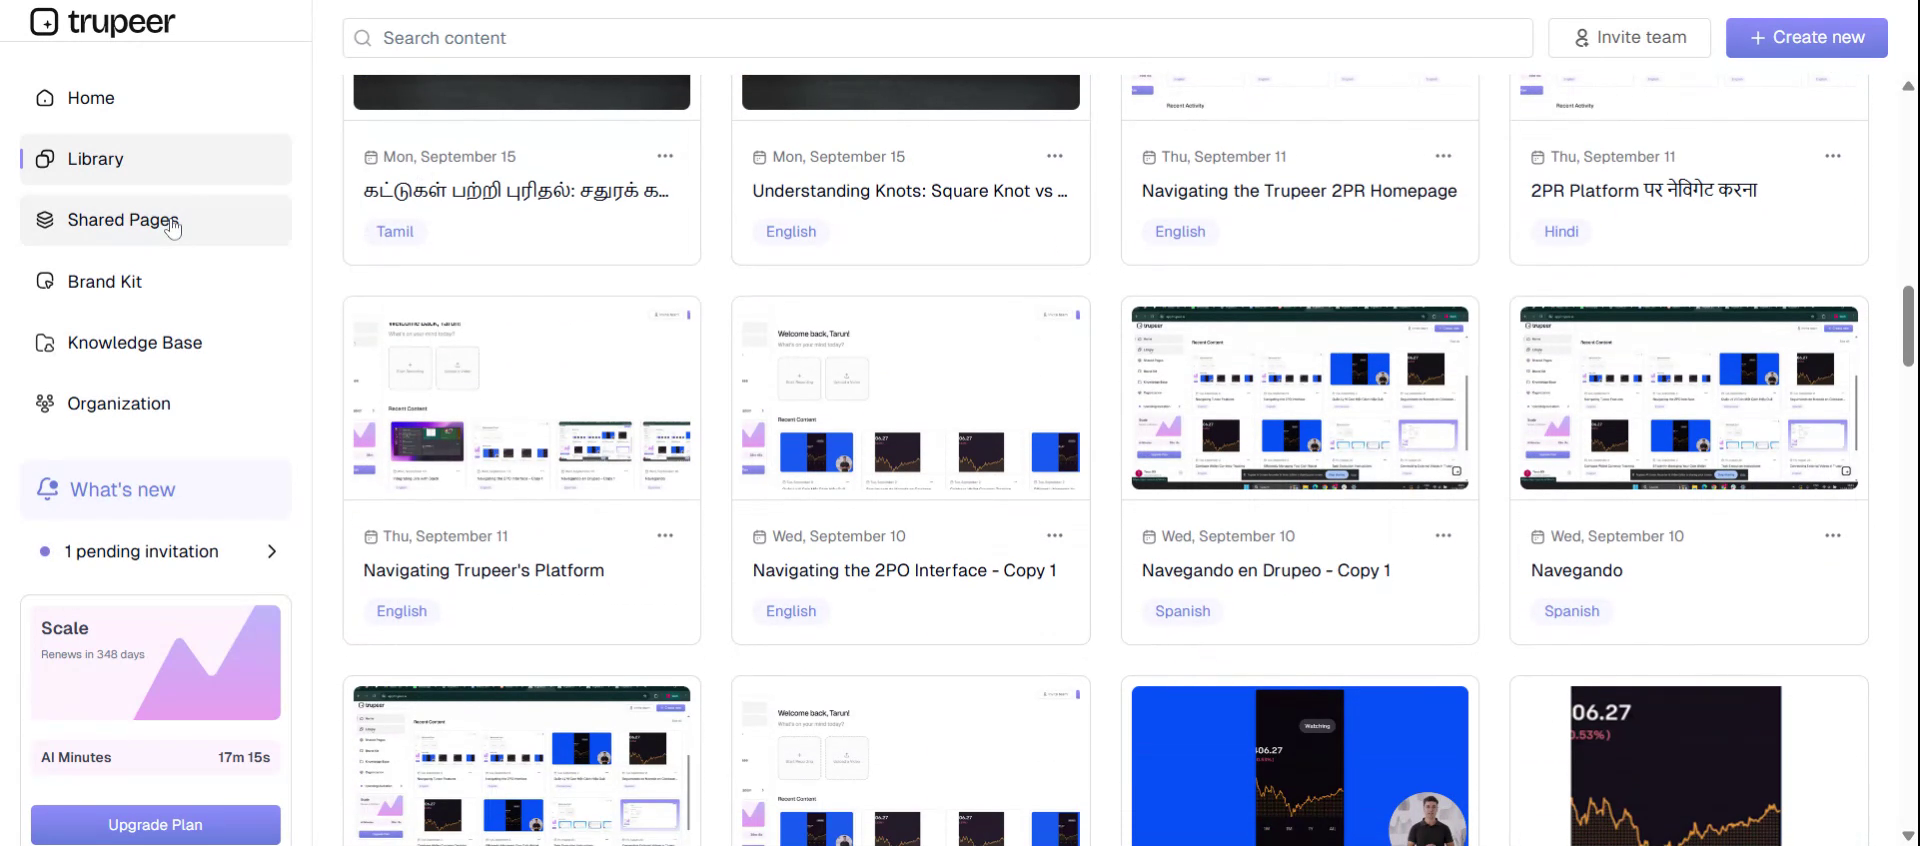This screenshot has height=846, width=1920.
Task: Click the trupeer logo icon
Action: (x=44, y=21)
